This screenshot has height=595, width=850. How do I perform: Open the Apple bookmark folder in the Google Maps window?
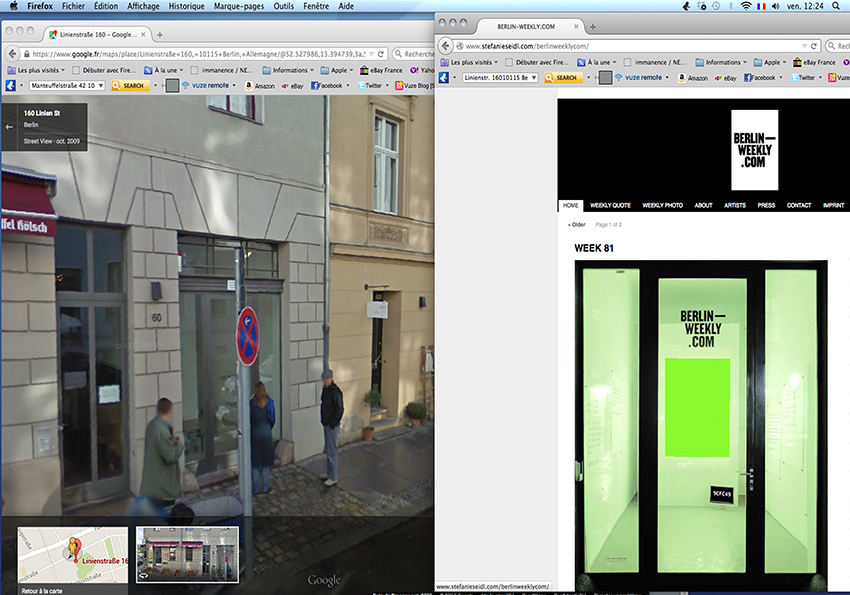pos(337,70)
